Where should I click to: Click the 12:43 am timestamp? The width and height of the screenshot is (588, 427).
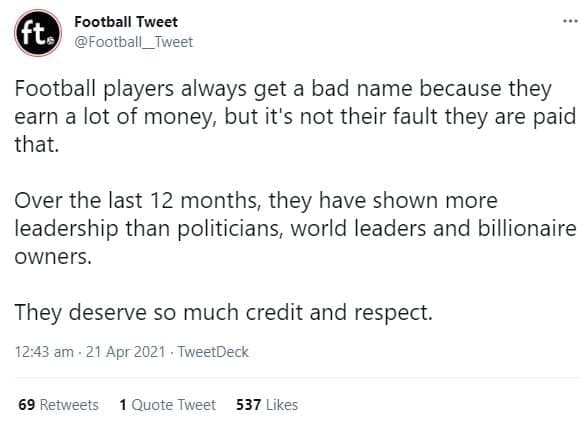tap(44, 352)
